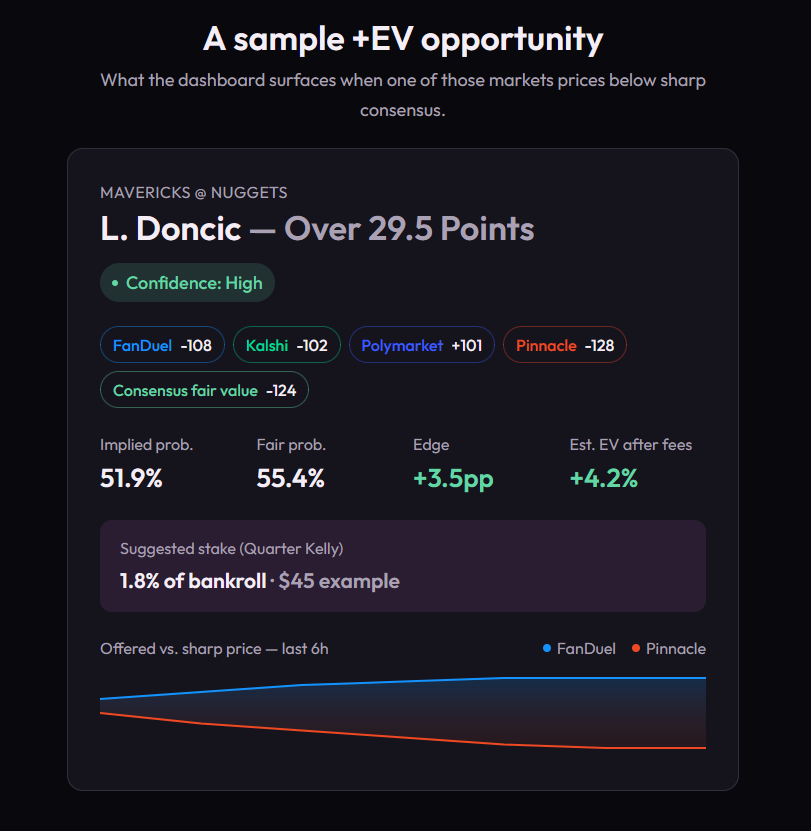Click the blue FanDuel price line
The height and width of the screenshot is (831, 811).
point(403,682)
